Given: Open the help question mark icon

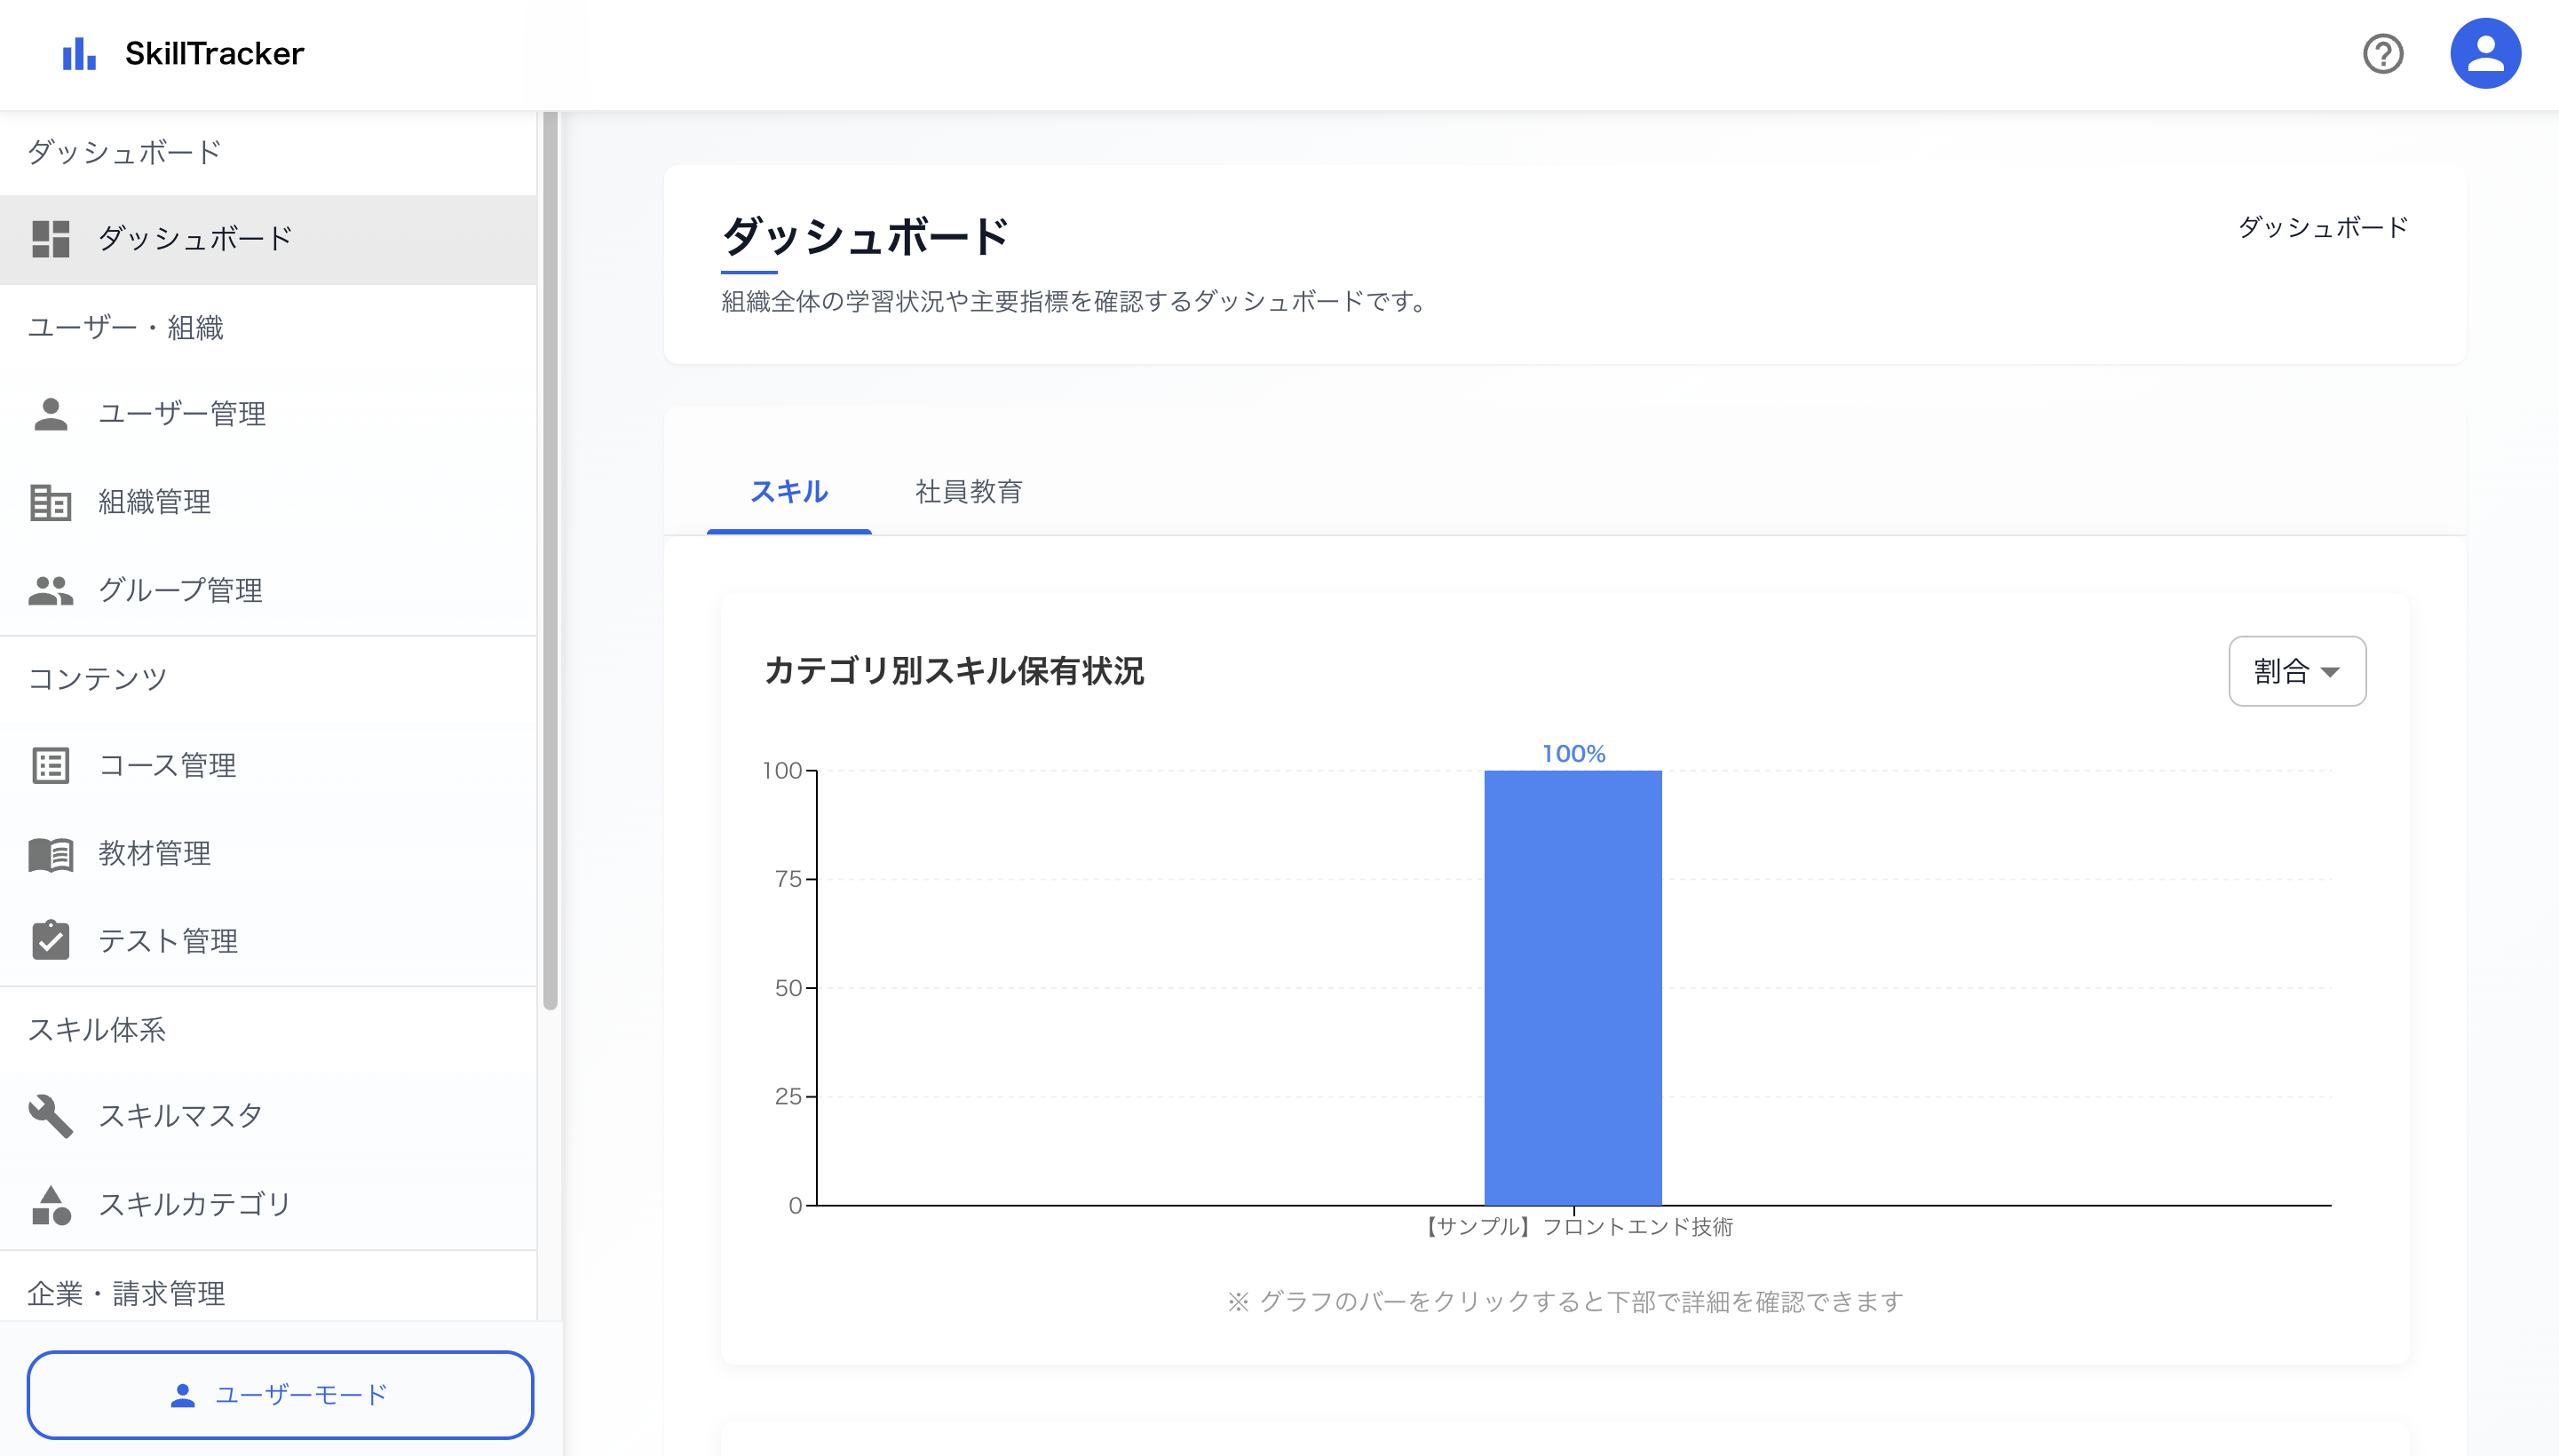Looking at the screenshot, I should [x=2382, y=54].
